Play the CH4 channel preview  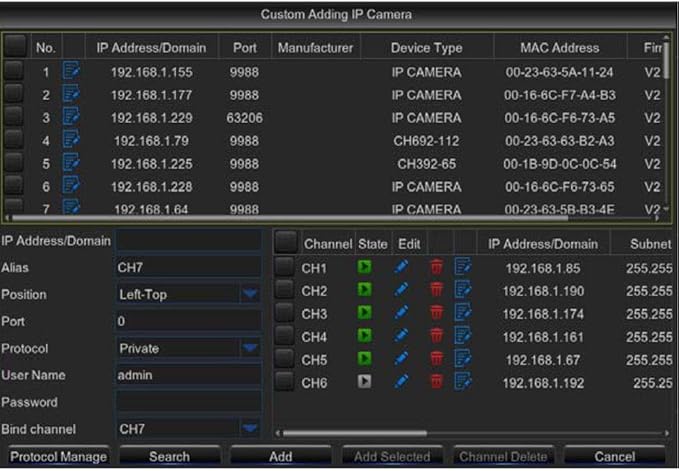(365, 336)
